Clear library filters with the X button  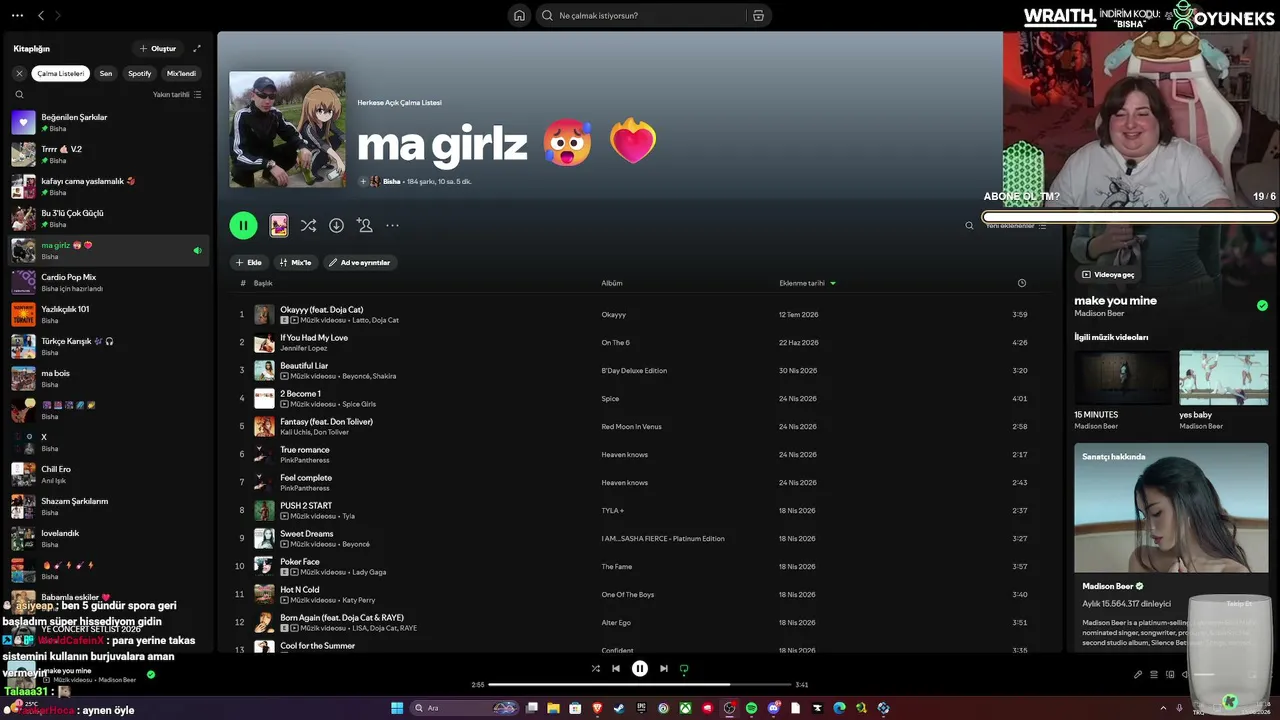point(19,73)
